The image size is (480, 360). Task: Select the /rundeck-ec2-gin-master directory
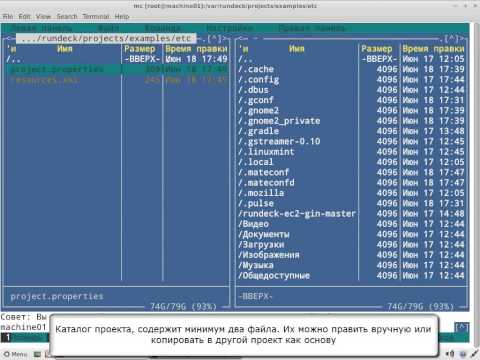pyautogui.click(x=352, y=214)
